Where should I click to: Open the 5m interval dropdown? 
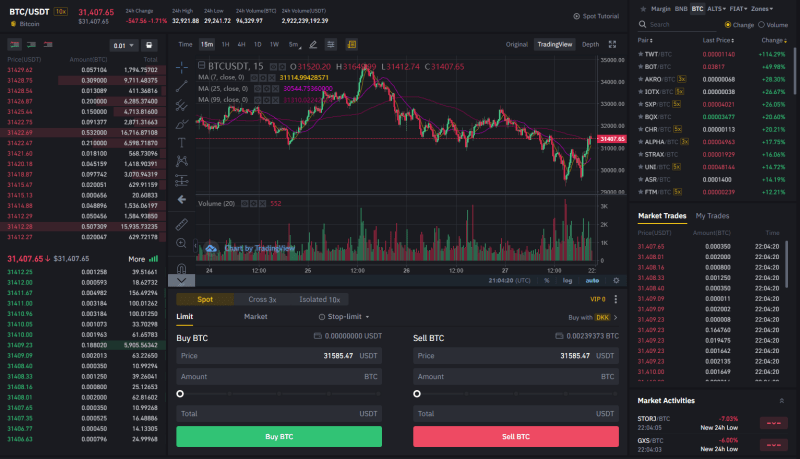(x=295, y=45)
